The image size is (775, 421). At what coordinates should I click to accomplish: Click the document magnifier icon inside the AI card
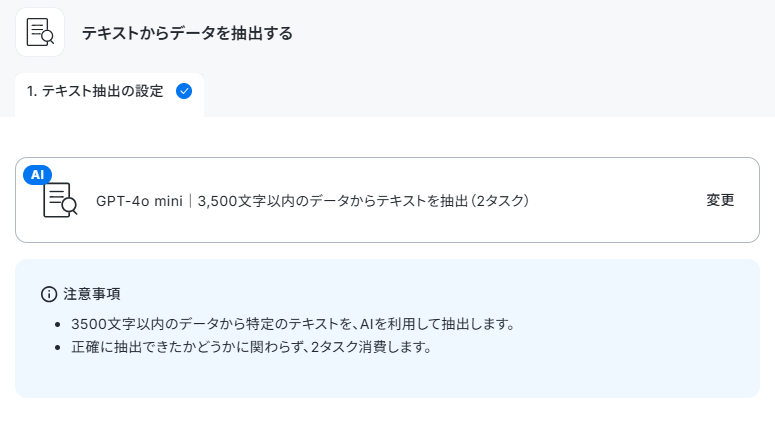click(x=60, y=200)
